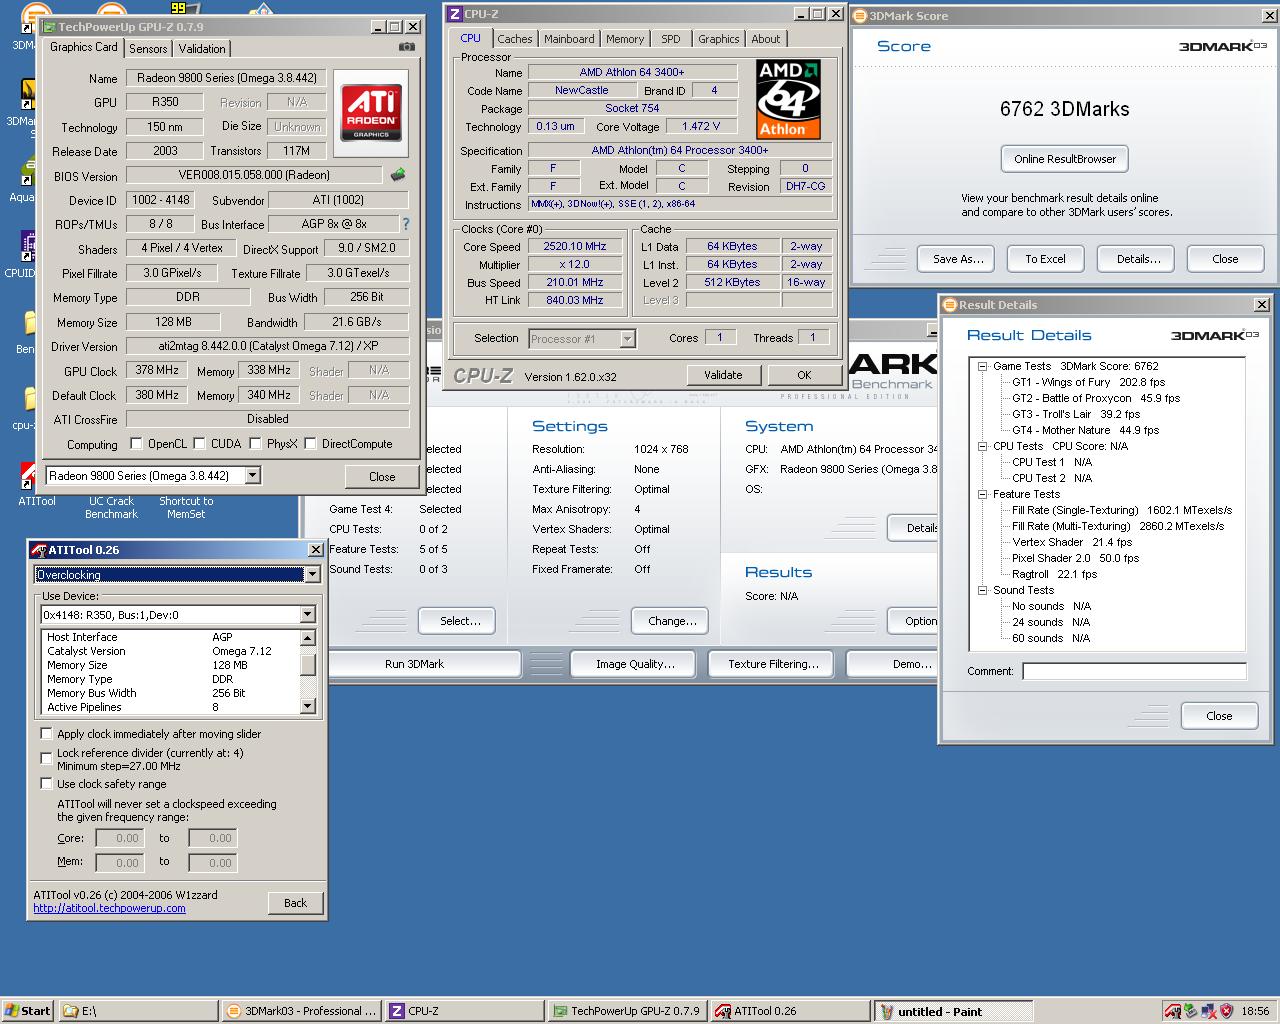Image resolution: width=1280 pixels, height=1024 pixels.
Task: Click the Online ResultBrowser button
Action: pyautogui.click(x=1064, y=159)
